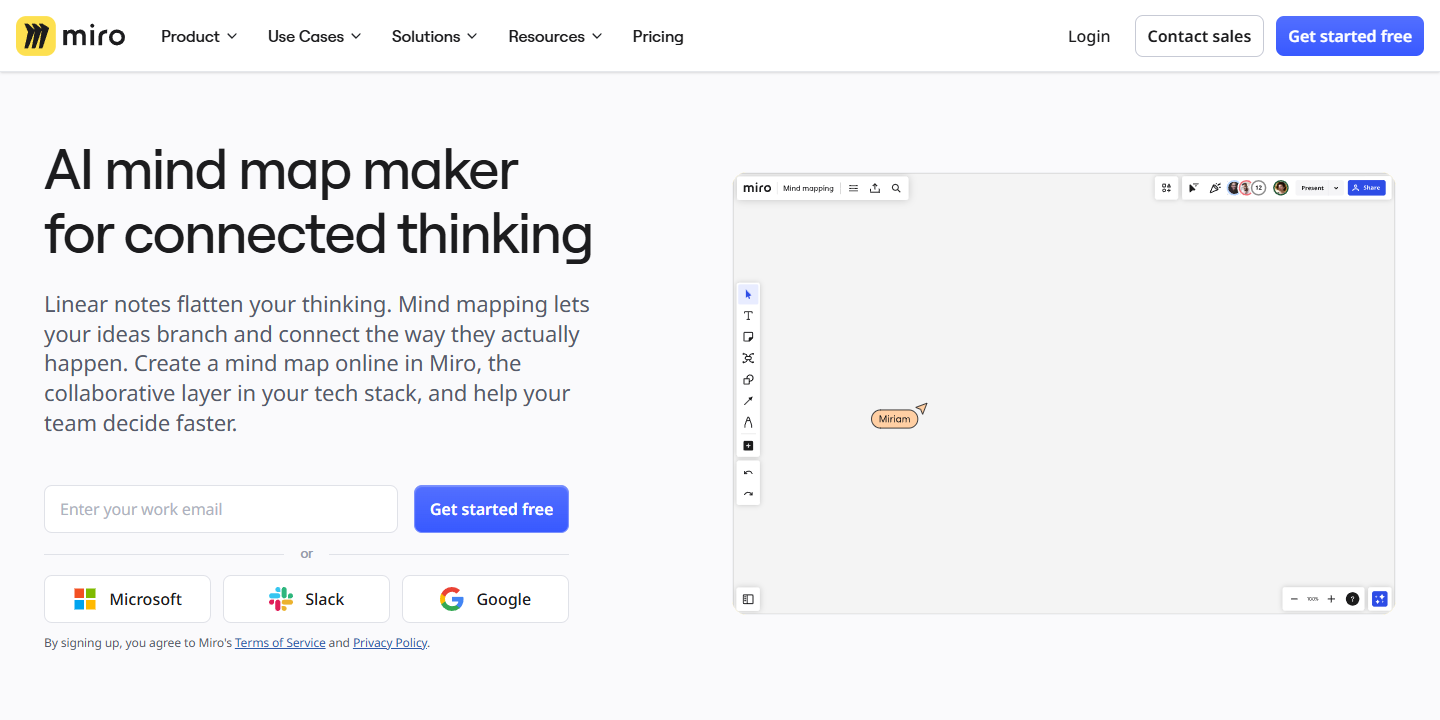Sign up with Slack button
1440x720 pixels.
click(306, 599)
